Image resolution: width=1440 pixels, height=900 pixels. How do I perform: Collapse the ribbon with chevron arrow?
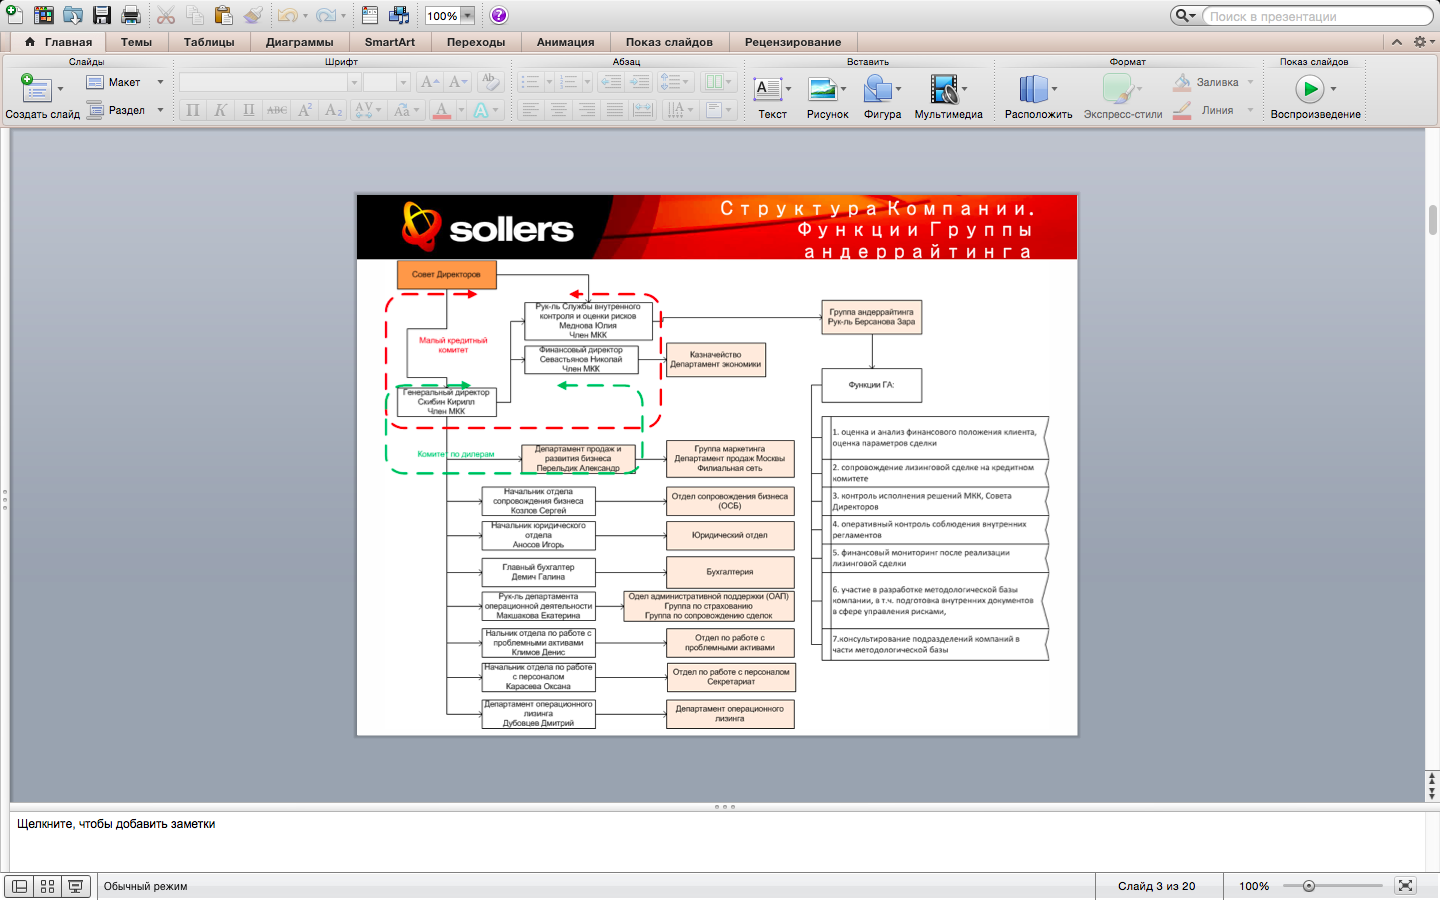click(x=1397, y=42)
